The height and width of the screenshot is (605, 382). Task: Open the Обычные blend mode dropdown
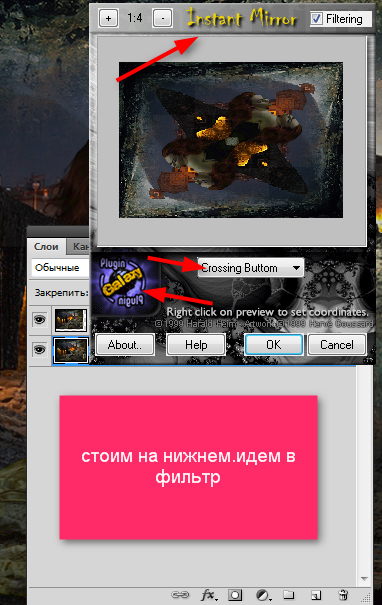coord(59,267)
